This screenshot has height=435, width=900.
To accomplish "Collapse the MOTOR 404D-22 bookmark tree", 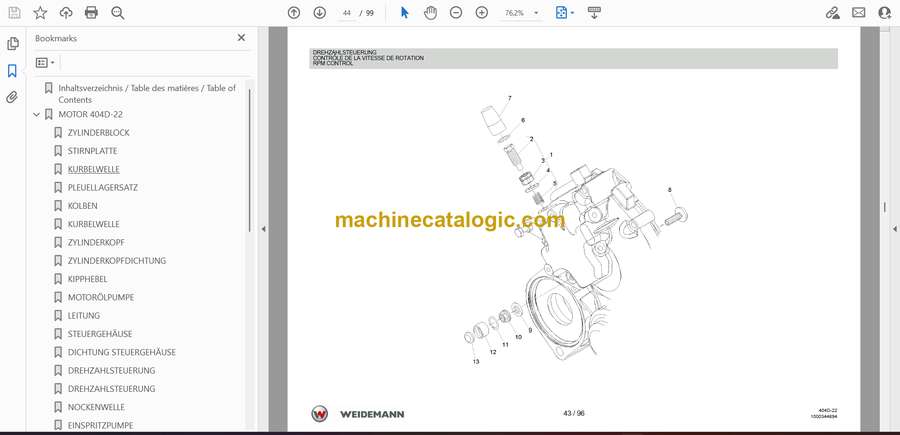I will 37,115.
